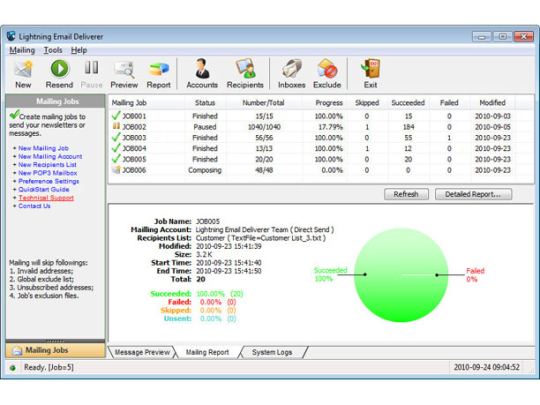Click the 1040/1040 number cell
The width and height of the screenshot is (540, 405).
click(264, 127)
